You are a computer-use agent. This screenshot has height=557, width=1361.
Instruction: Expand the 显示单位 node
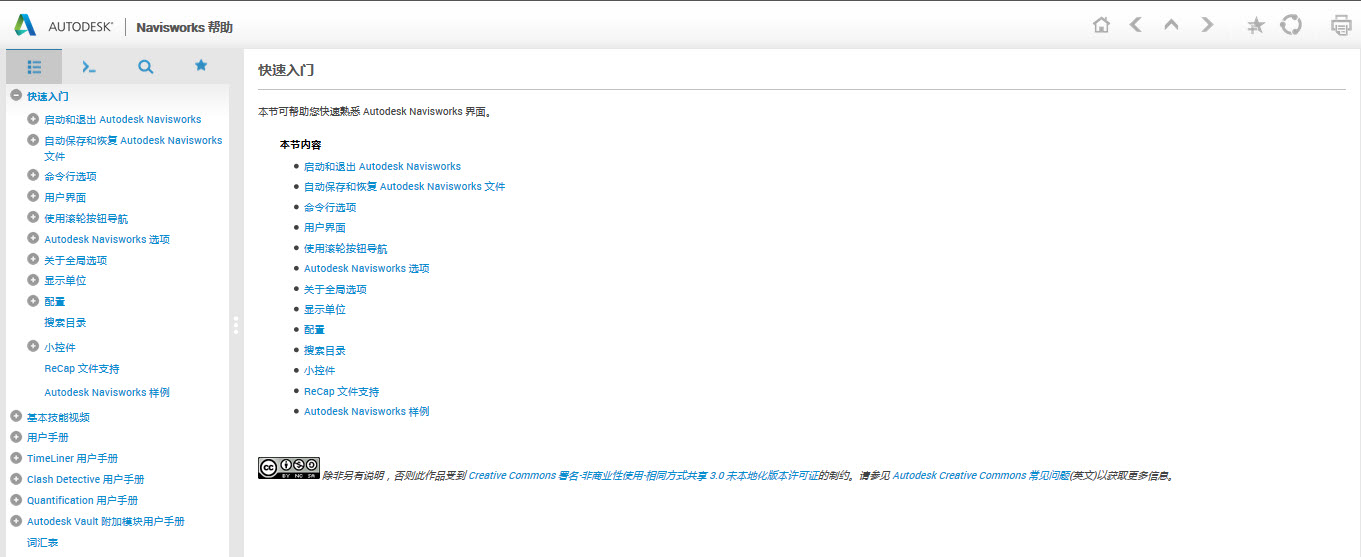pyautogui.click(x=33, y=279)
